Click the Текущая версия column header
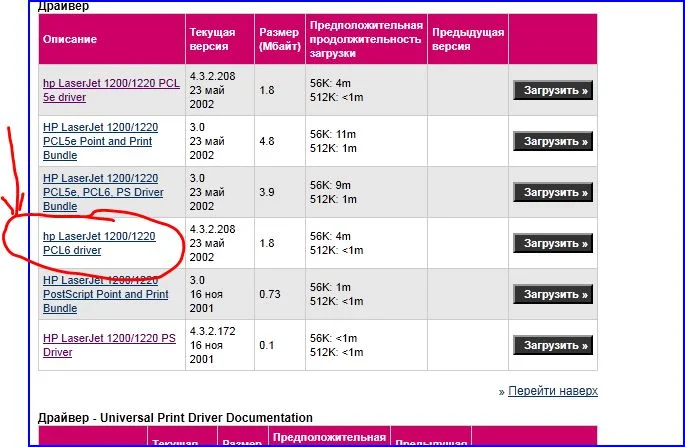 pyautogui.click(x=220, y=39)
